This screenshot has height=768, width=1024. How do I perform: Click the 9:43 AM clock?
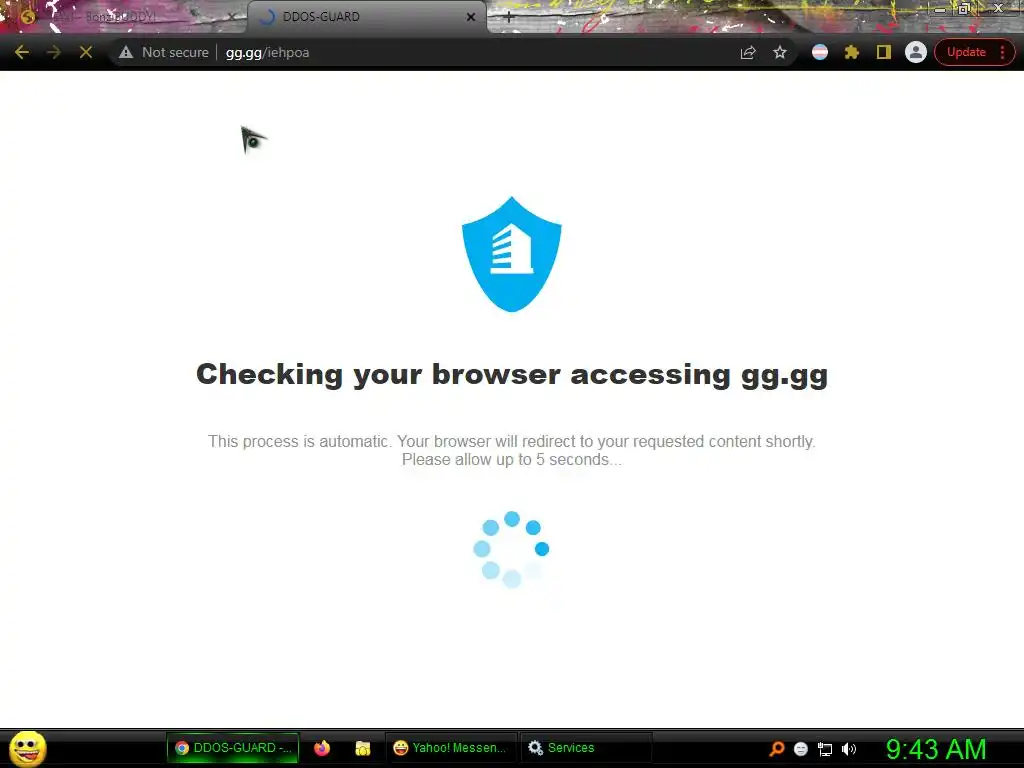pyautogui.click(x=936, y=749)
